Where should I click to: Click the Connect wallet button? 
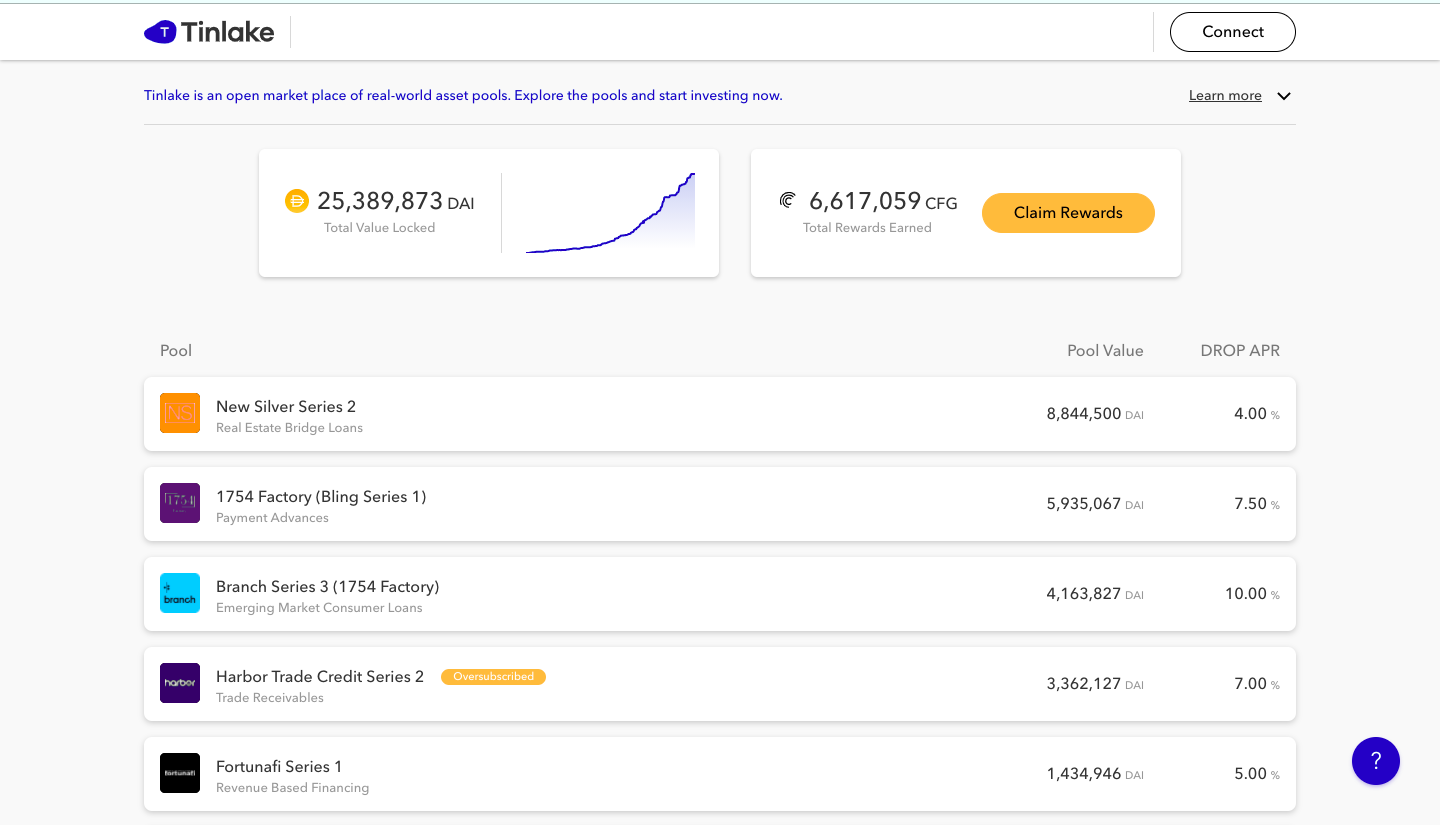coord(1232,32)
